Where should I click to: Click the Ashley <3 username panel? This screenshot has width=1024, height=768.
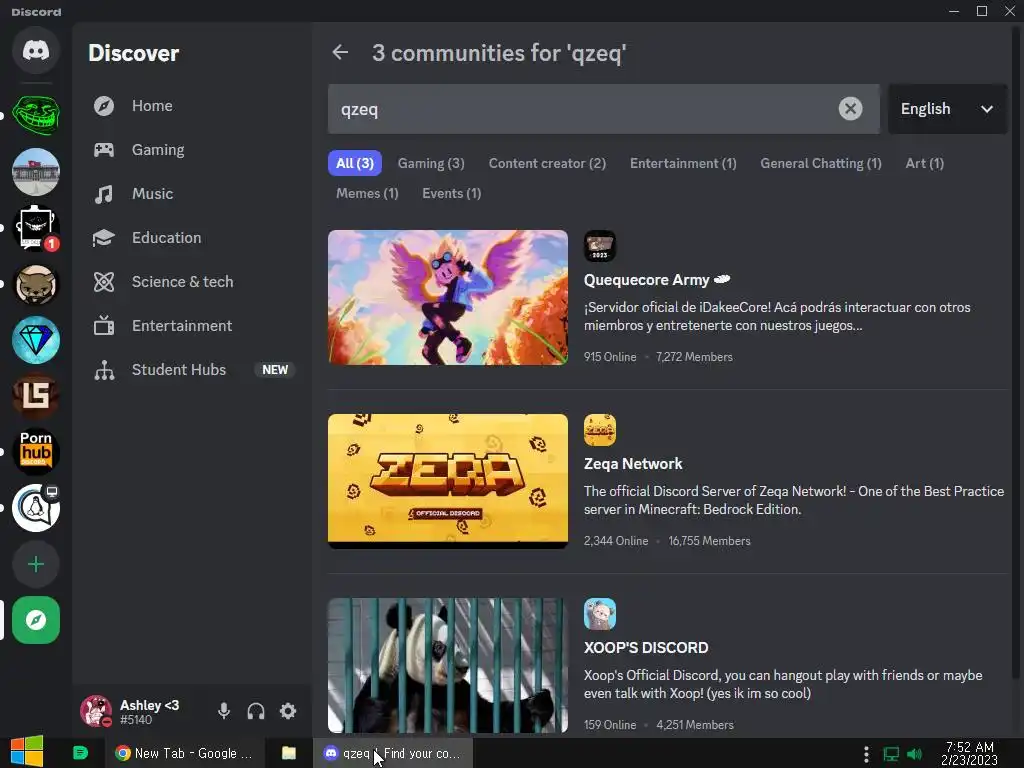(149, 711)
